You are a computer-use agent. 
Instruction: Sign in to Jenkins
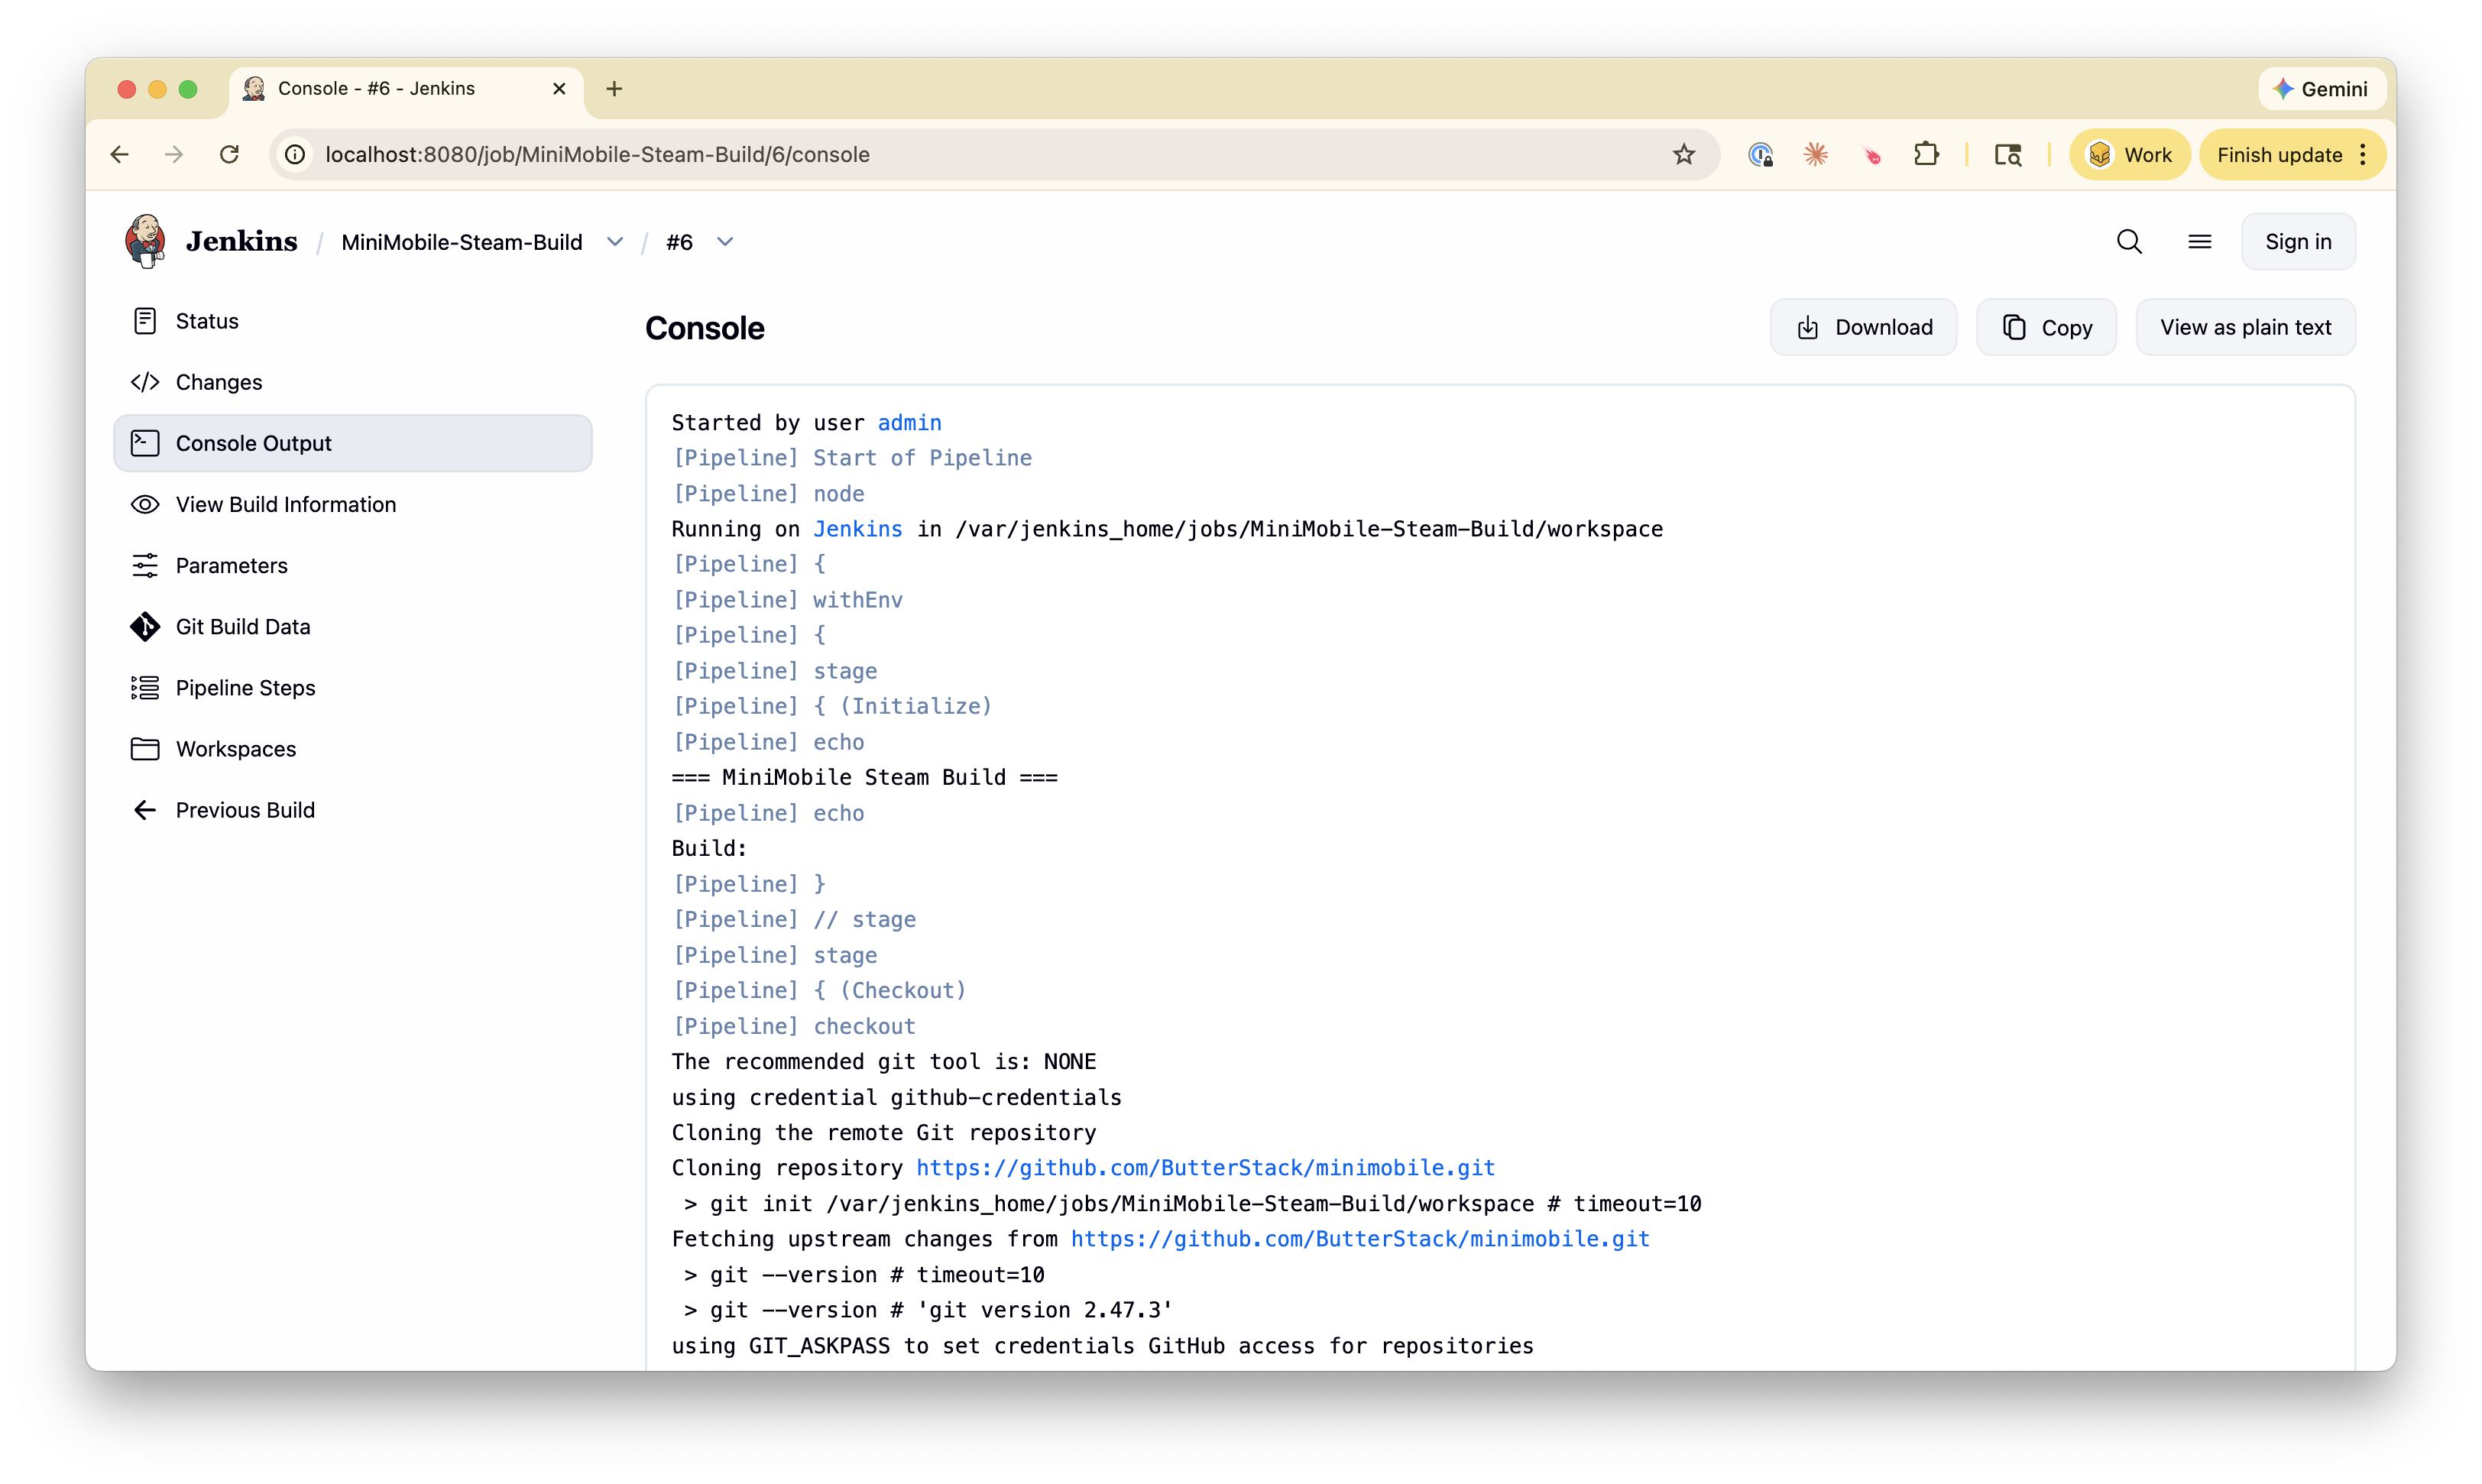[x=2297, y=241]
